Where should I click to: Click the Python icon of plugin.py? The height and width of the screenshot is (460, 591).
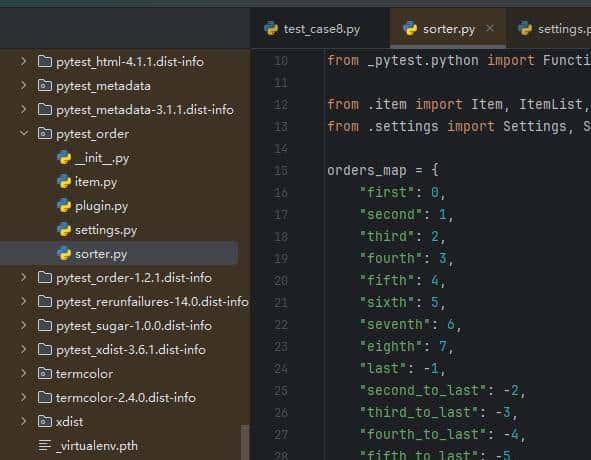(64, 206)
